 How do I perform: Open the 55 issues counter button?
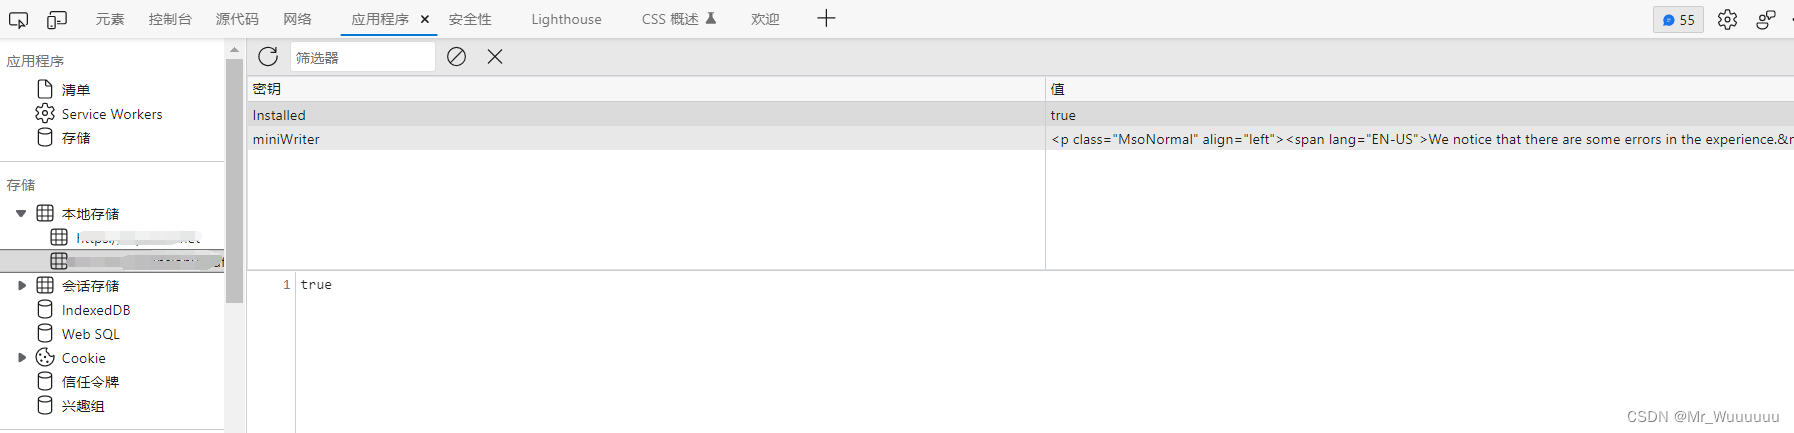[1679, 19]
